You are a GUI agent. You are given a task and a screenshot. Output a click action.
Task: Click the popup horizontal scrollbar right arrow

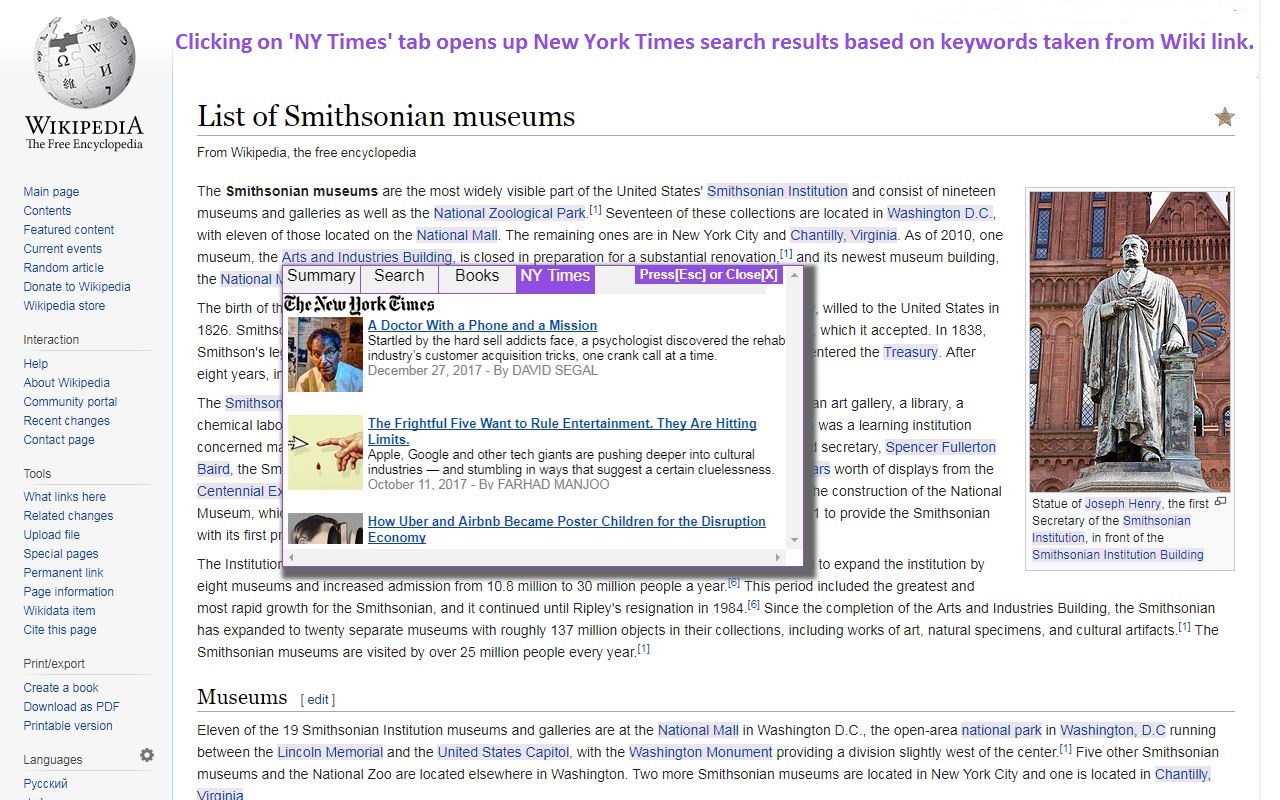pos(778,557)
